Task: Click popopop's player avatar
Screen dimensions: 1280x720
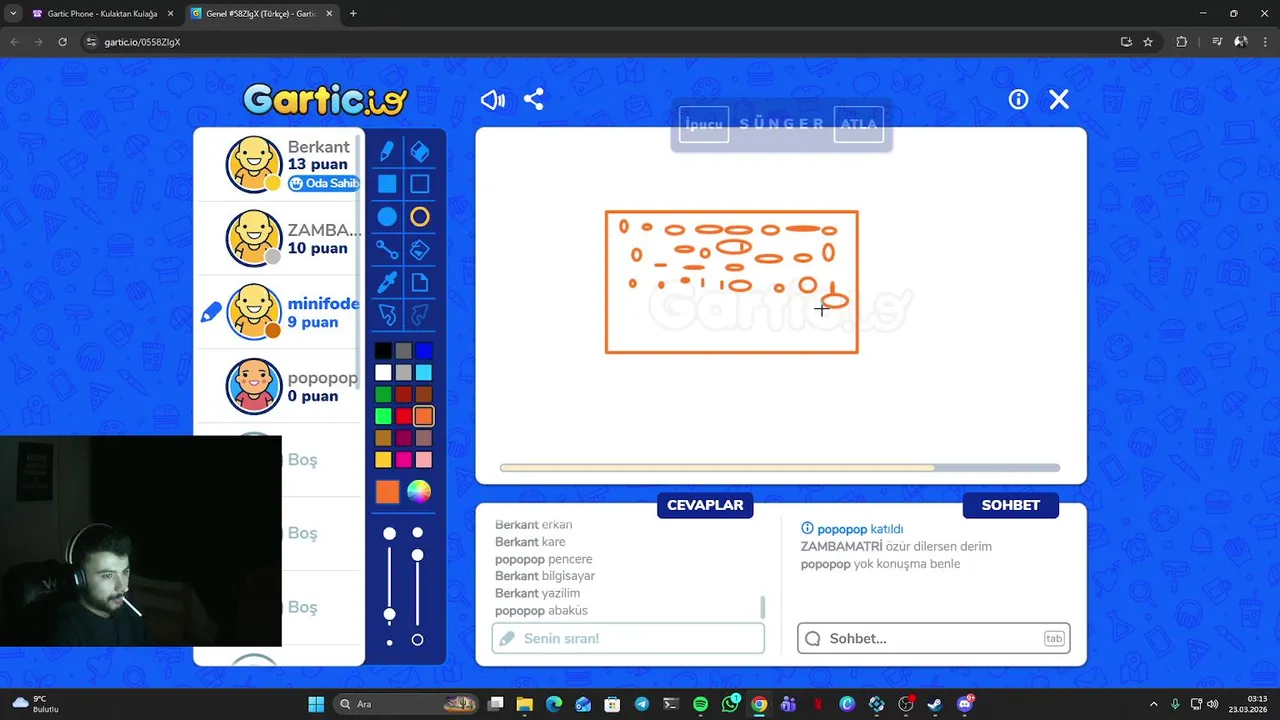Action: click(x=254, y=386)
